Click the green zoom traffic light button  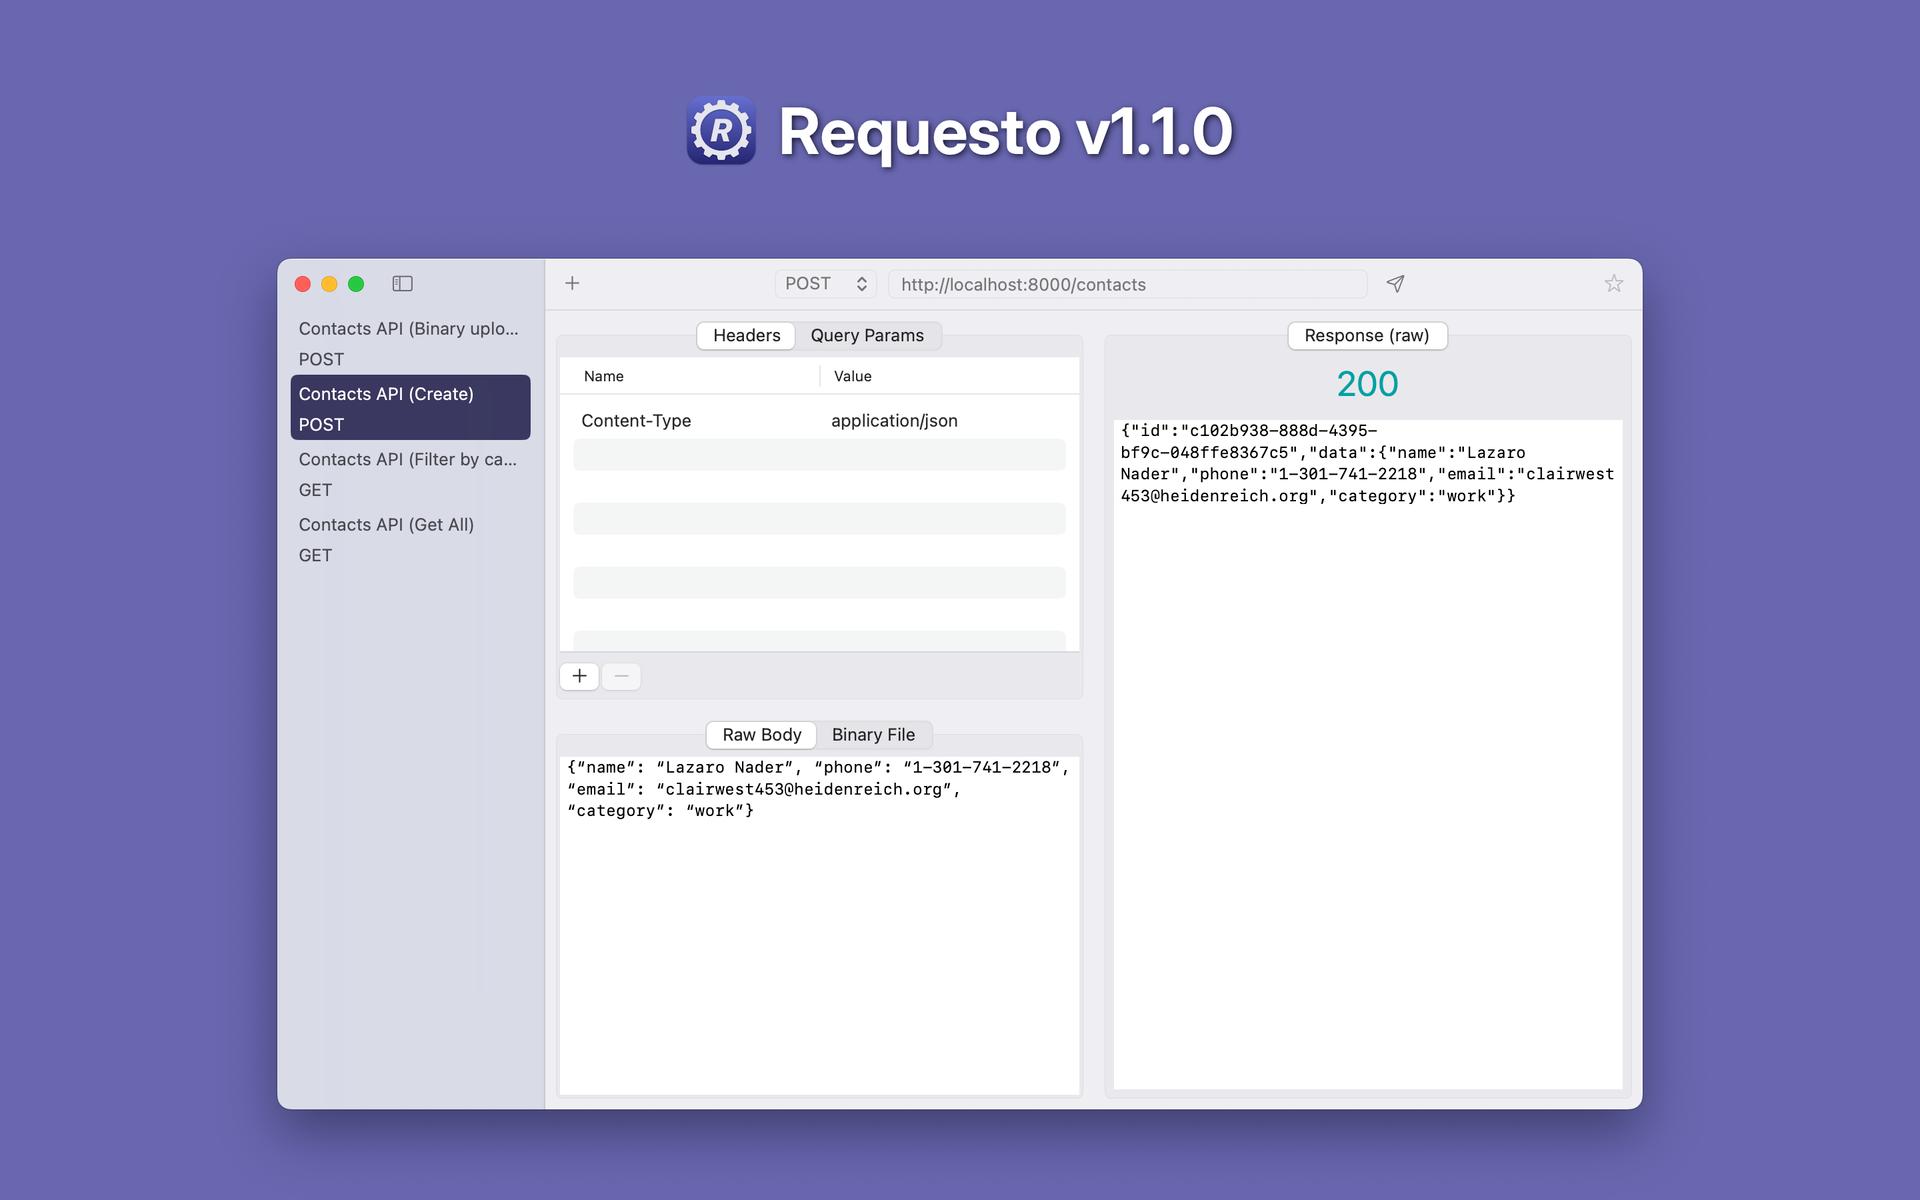[x=356, y=284]
